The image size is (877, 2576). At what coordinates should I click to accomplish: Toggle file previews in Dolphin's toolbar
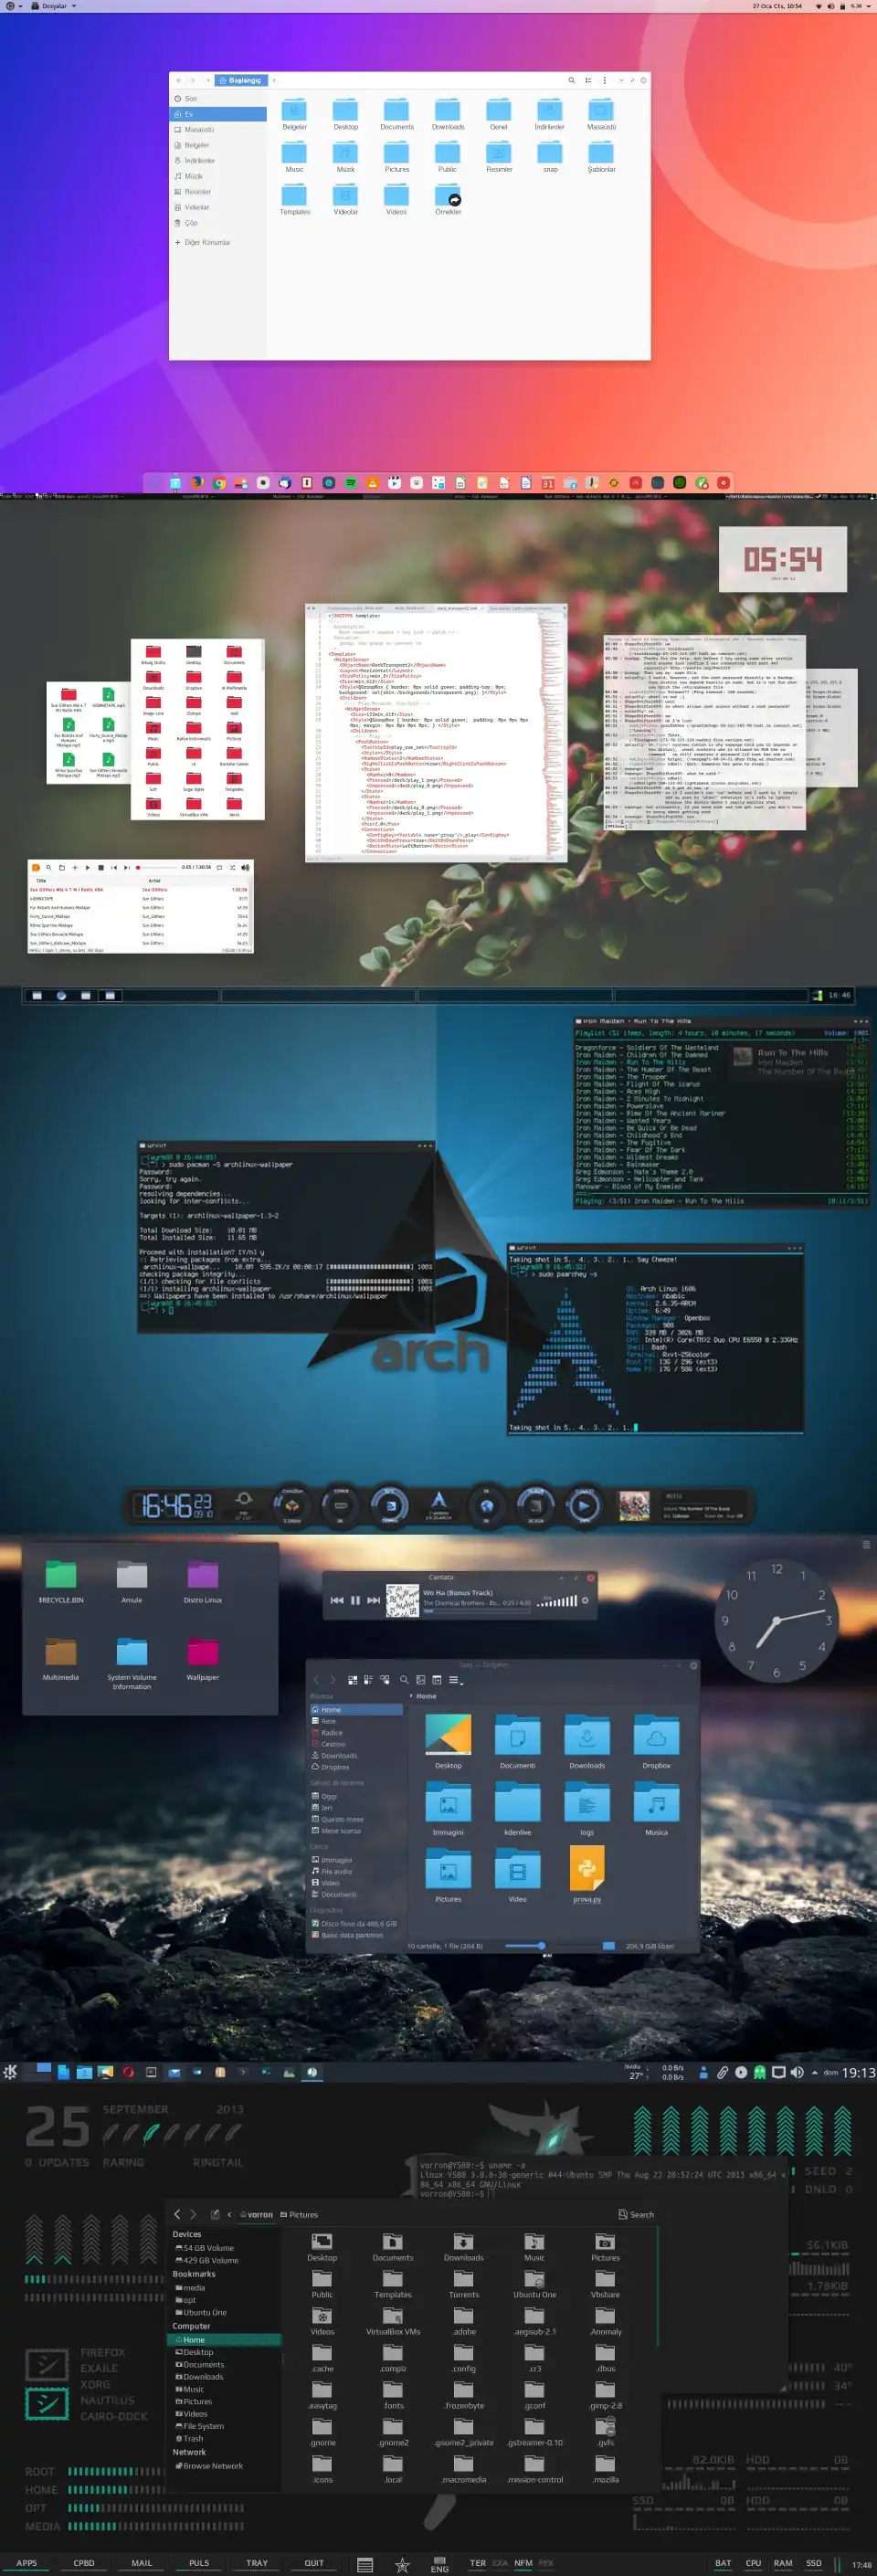[x=421, y=1680]
